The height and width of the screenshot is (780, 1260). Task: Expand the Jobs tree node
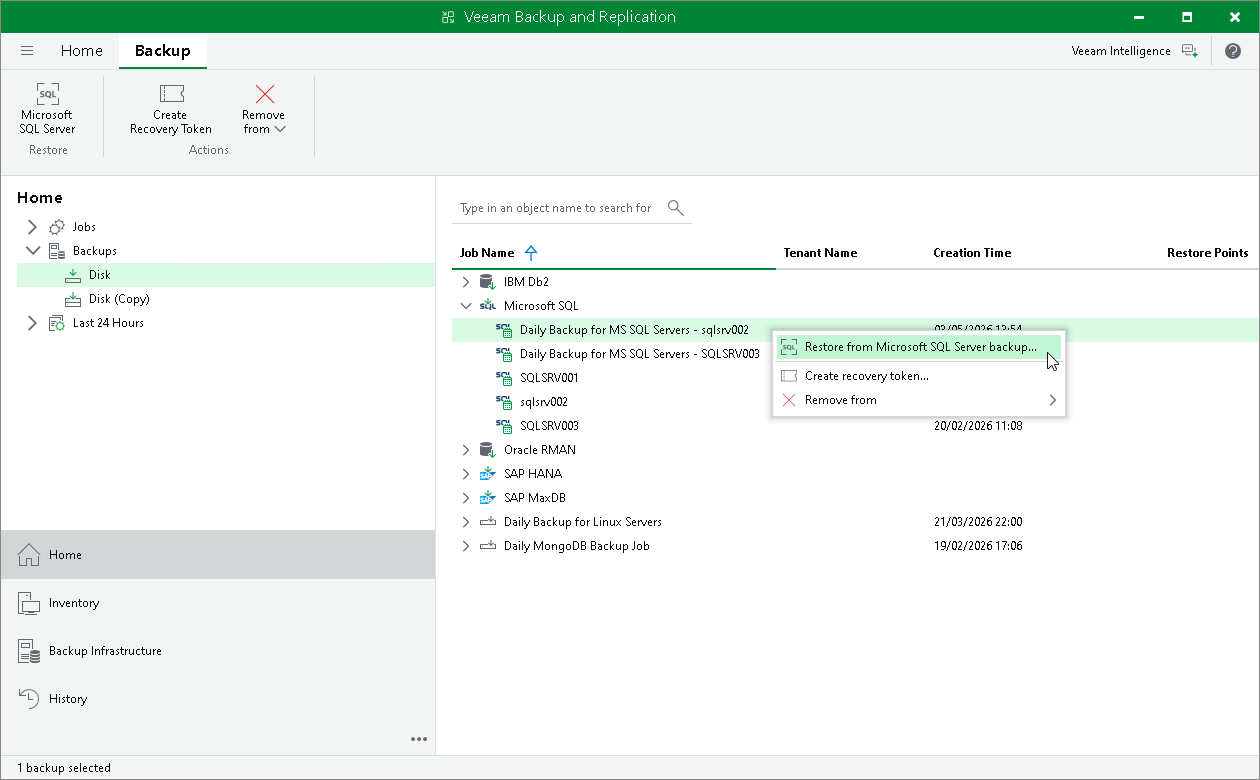pyautogui.click(x=32, y=227)
